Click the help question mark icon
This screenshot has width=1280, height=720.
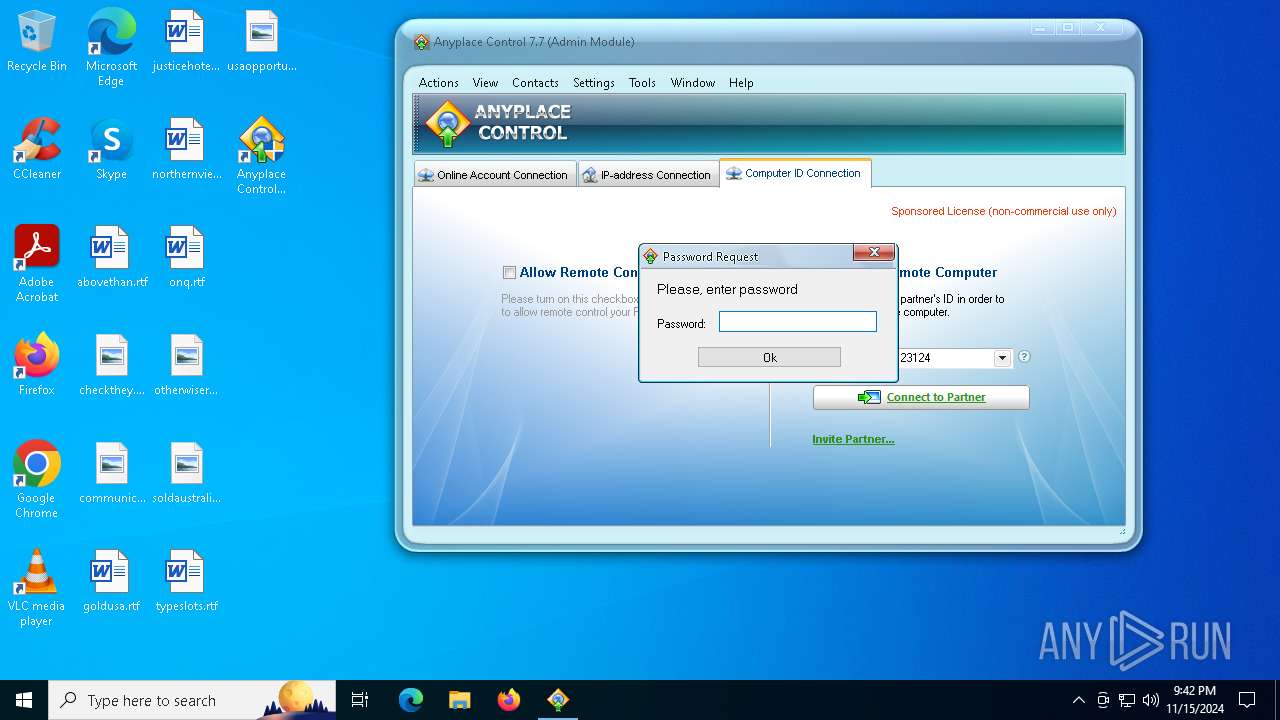pos(1024,357)
